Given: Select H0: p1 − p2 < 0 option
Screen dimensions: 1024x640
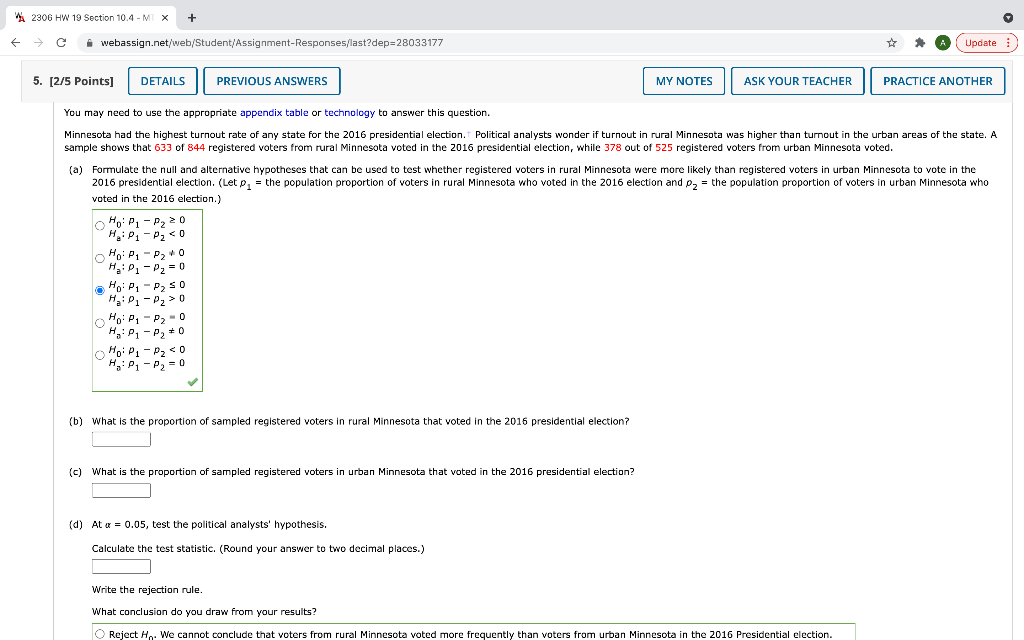Looking at the screenshot, I should point(100,355).
